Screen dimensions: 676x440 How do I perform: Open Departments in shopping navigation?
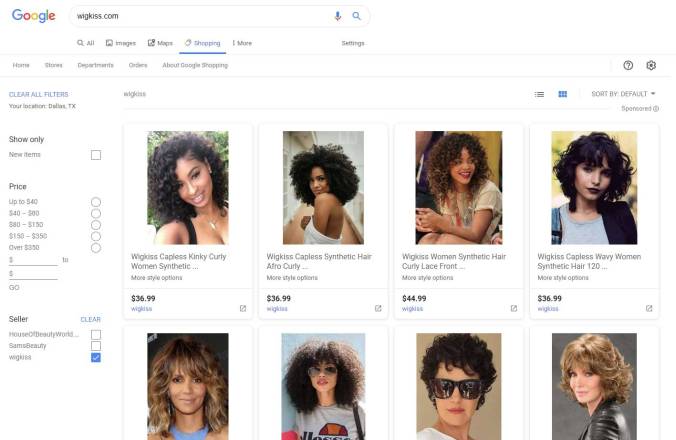click(x=95, y=65)
